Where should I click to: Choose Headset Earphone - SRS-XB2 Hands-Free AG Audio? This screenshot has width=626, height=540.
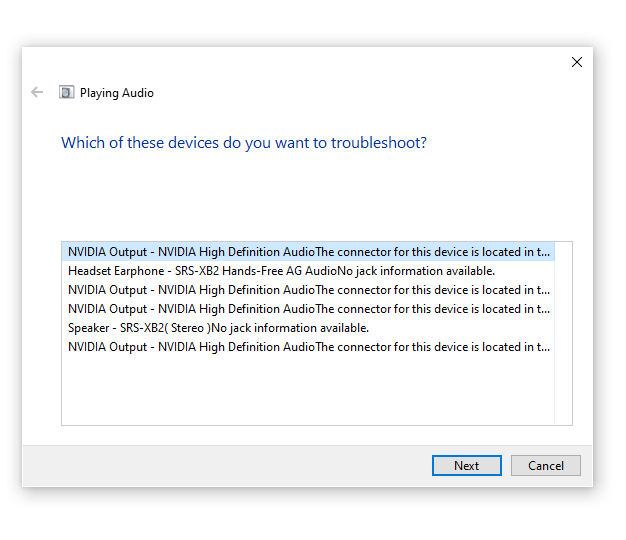tap(308, 271)
